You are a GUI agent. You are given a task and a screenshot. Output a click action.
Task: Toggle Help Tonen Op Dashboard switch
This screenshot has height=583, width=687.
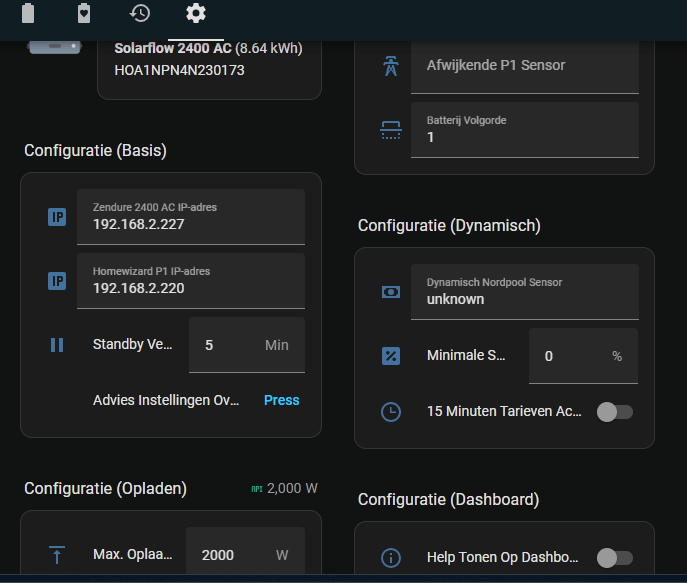(614, 557)
